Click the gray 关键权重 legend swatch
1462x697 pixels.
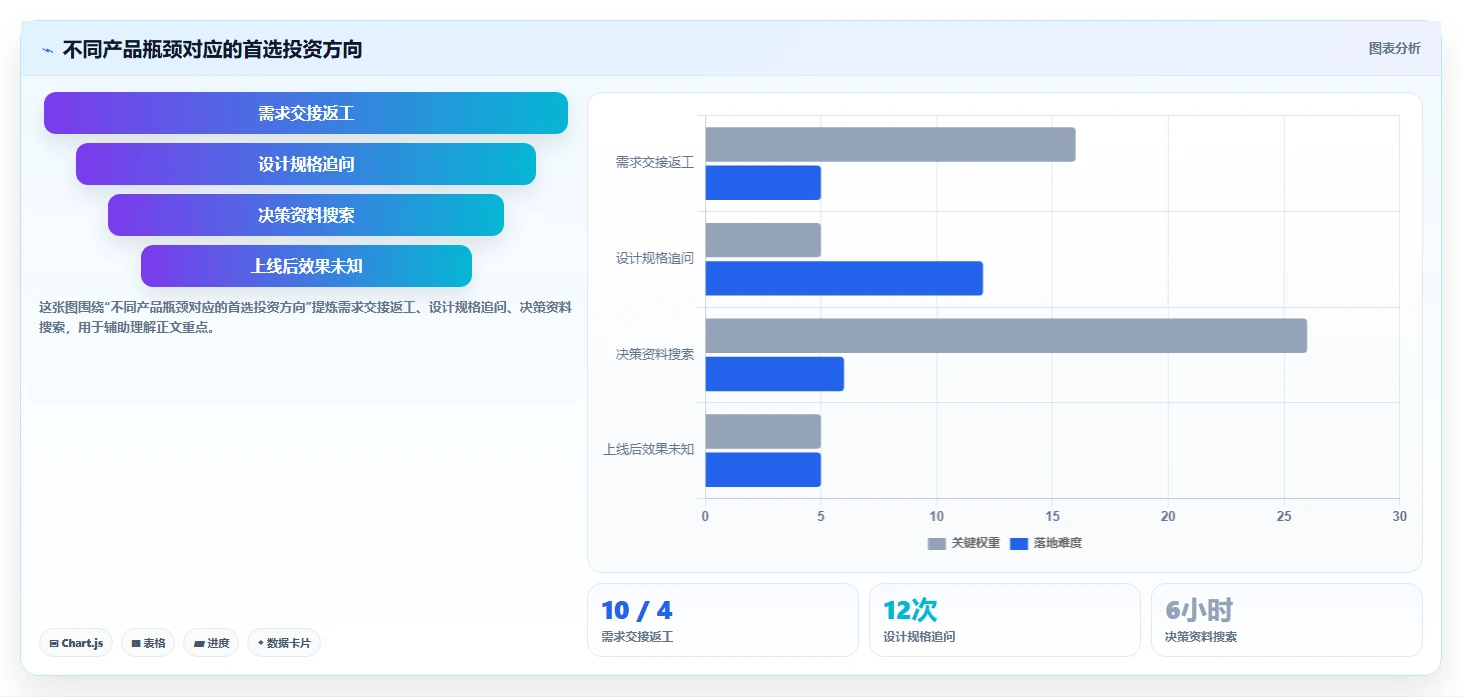click(937, 544)
